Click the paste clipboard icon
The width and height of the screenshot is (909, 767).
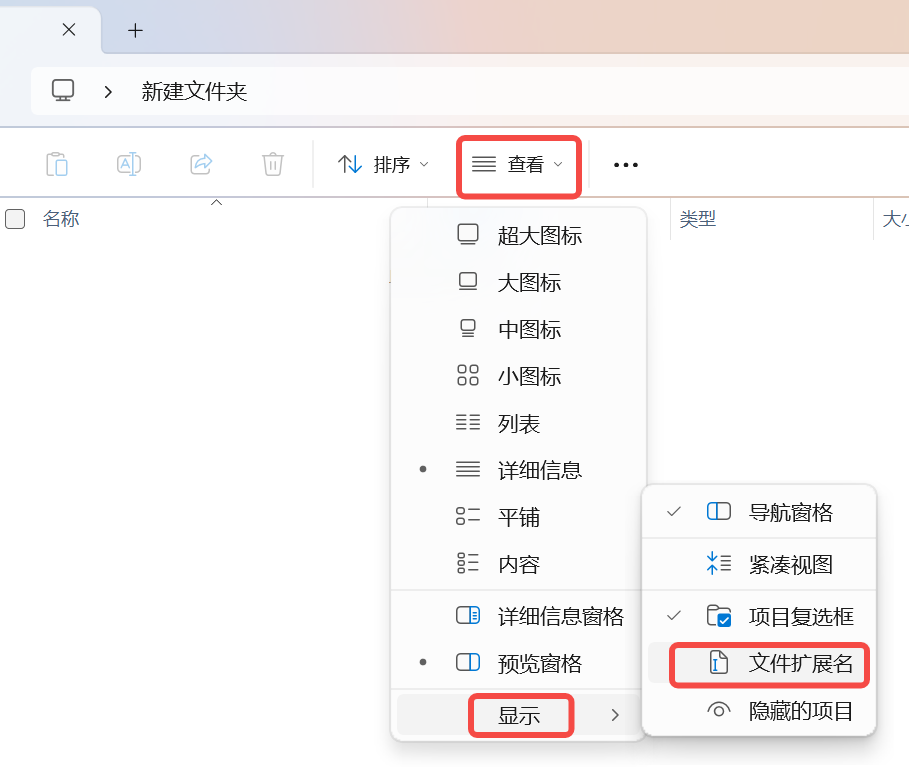(x=57, y=164)
